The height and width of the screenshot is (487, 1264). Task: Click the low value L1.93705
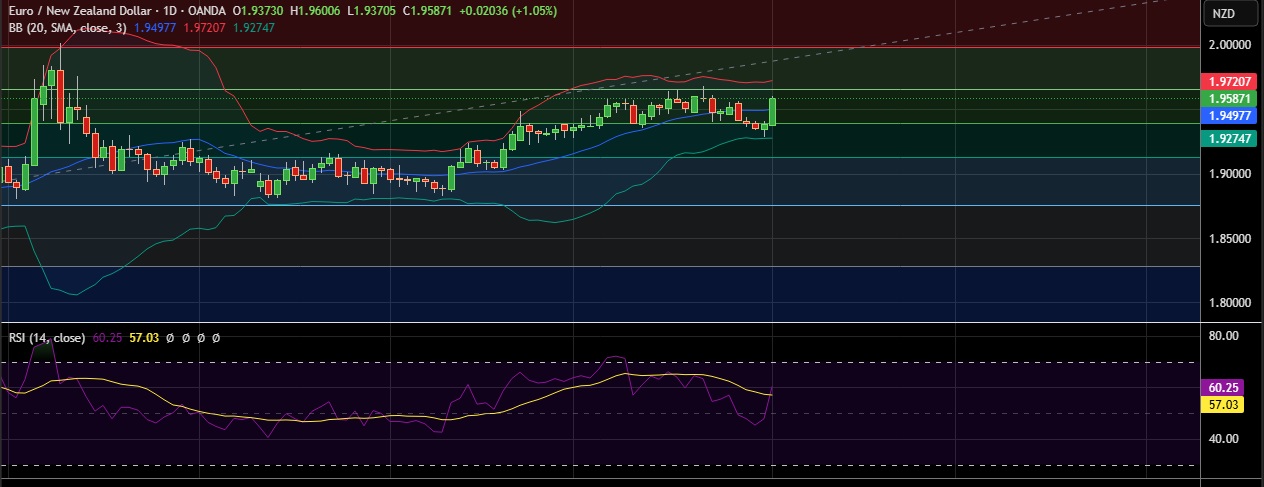tap(371, 10)
